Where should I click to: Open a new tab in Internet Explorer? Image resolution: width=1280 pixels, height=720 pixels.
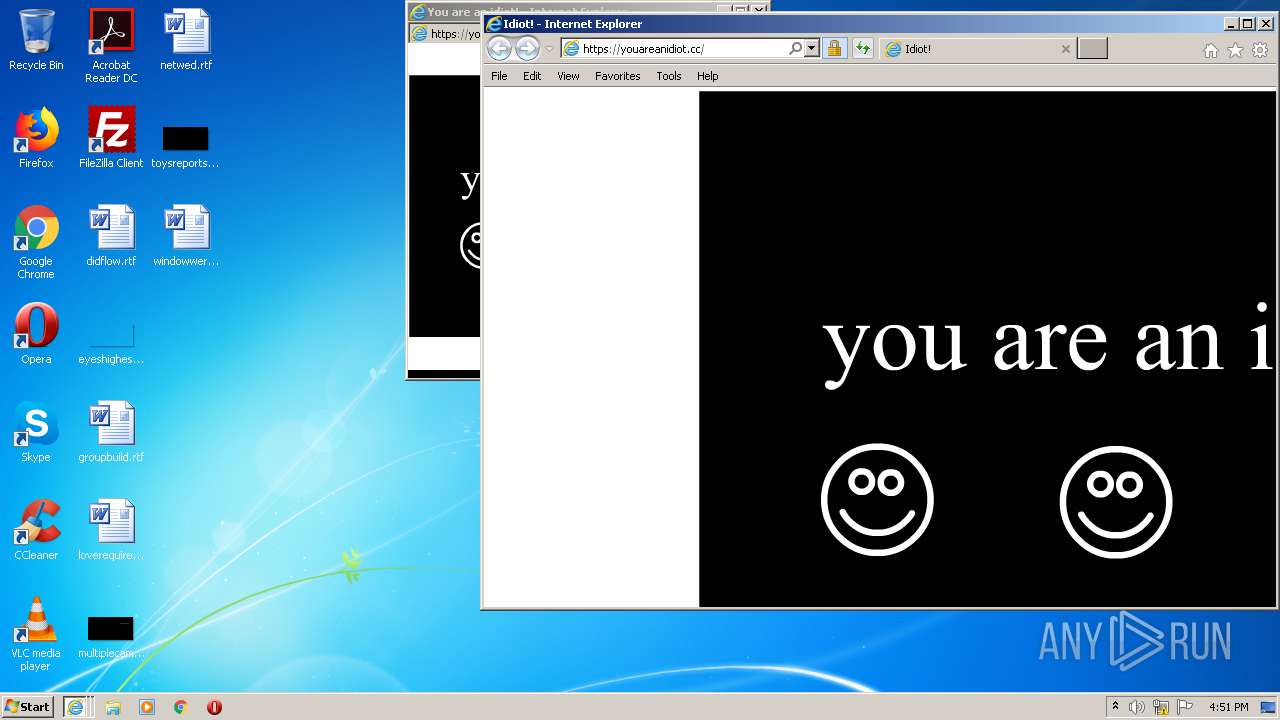[x=1092, y=48]
